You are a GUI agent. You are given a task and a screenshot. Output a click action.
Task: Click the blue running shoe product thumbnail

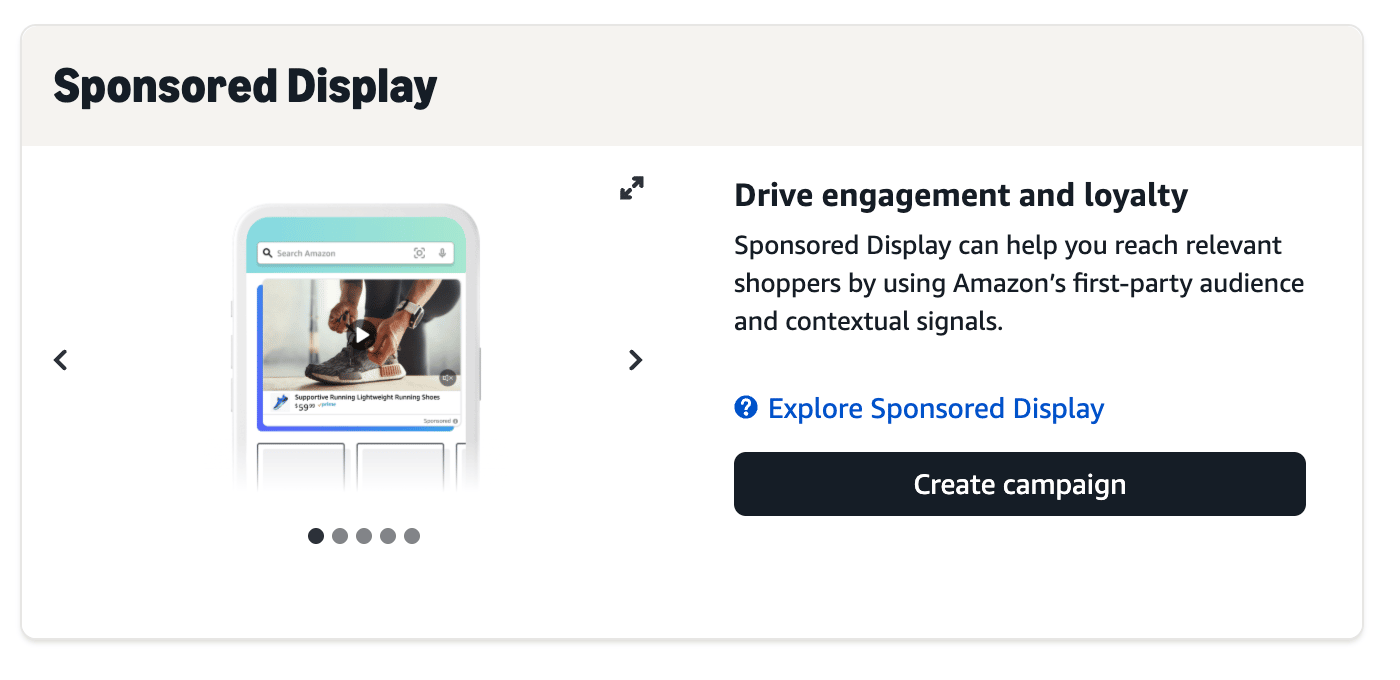click(x=281, y=403)
